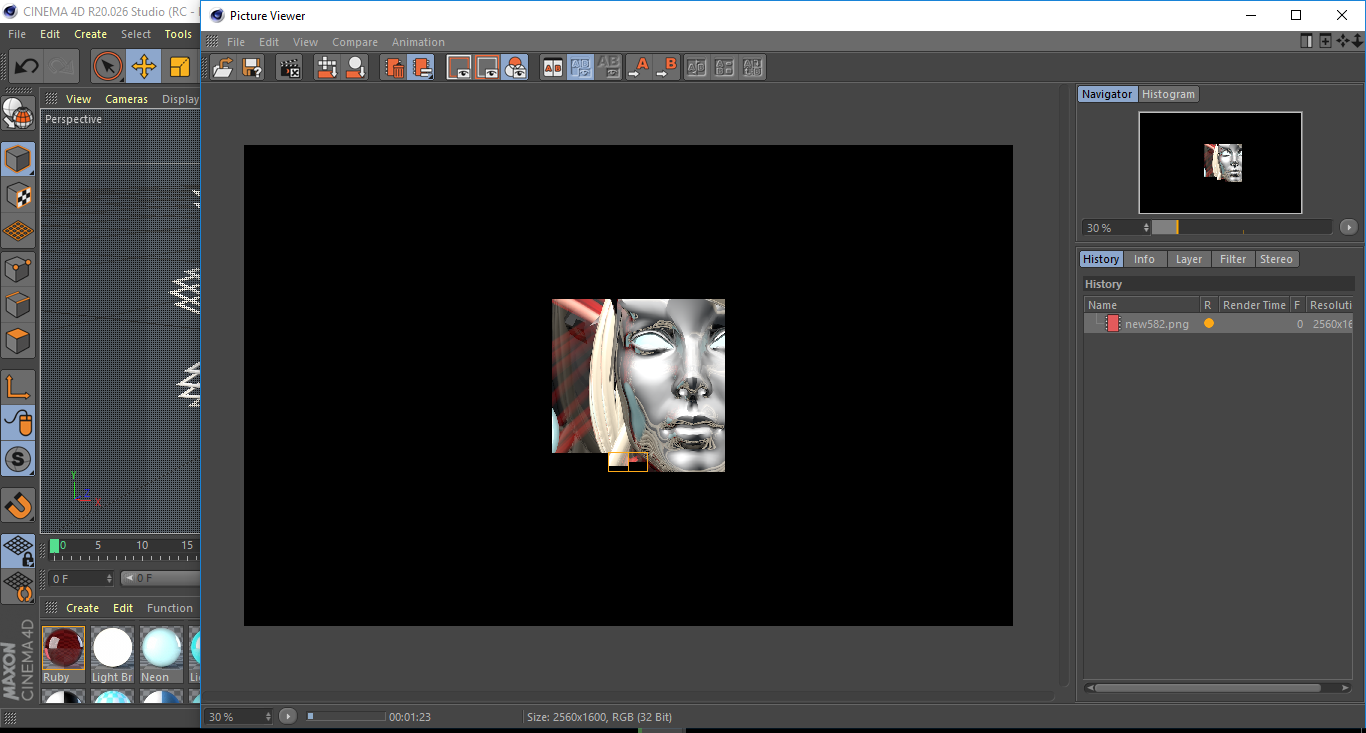Click Undo arrow in Cinema 4D window
The height and width of the screenshot is (733, 1366).
(26, 67)
